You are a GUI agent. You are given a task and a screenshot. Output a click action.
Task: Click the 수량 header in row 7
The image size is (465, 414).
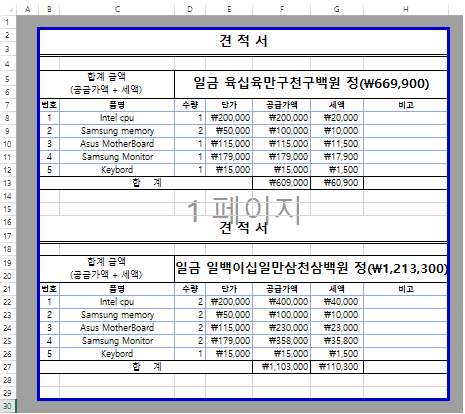(x=190, y=105)
